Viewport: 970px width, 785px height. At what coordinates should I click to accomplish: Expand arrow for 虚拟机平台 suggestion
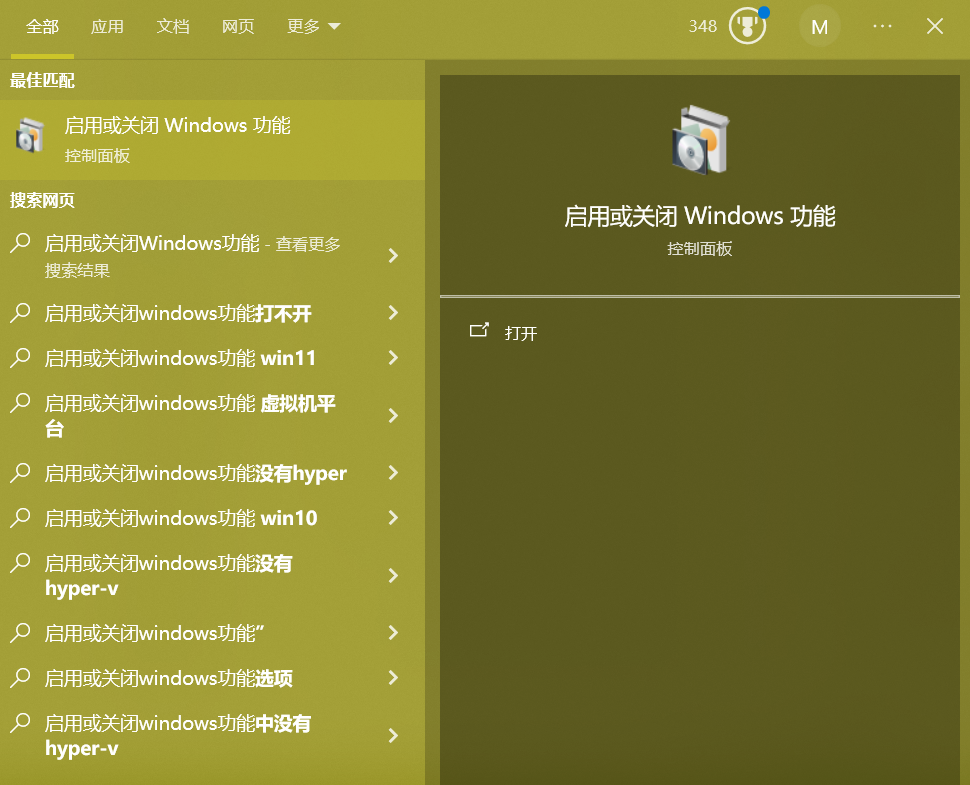(x=393, y=415)
